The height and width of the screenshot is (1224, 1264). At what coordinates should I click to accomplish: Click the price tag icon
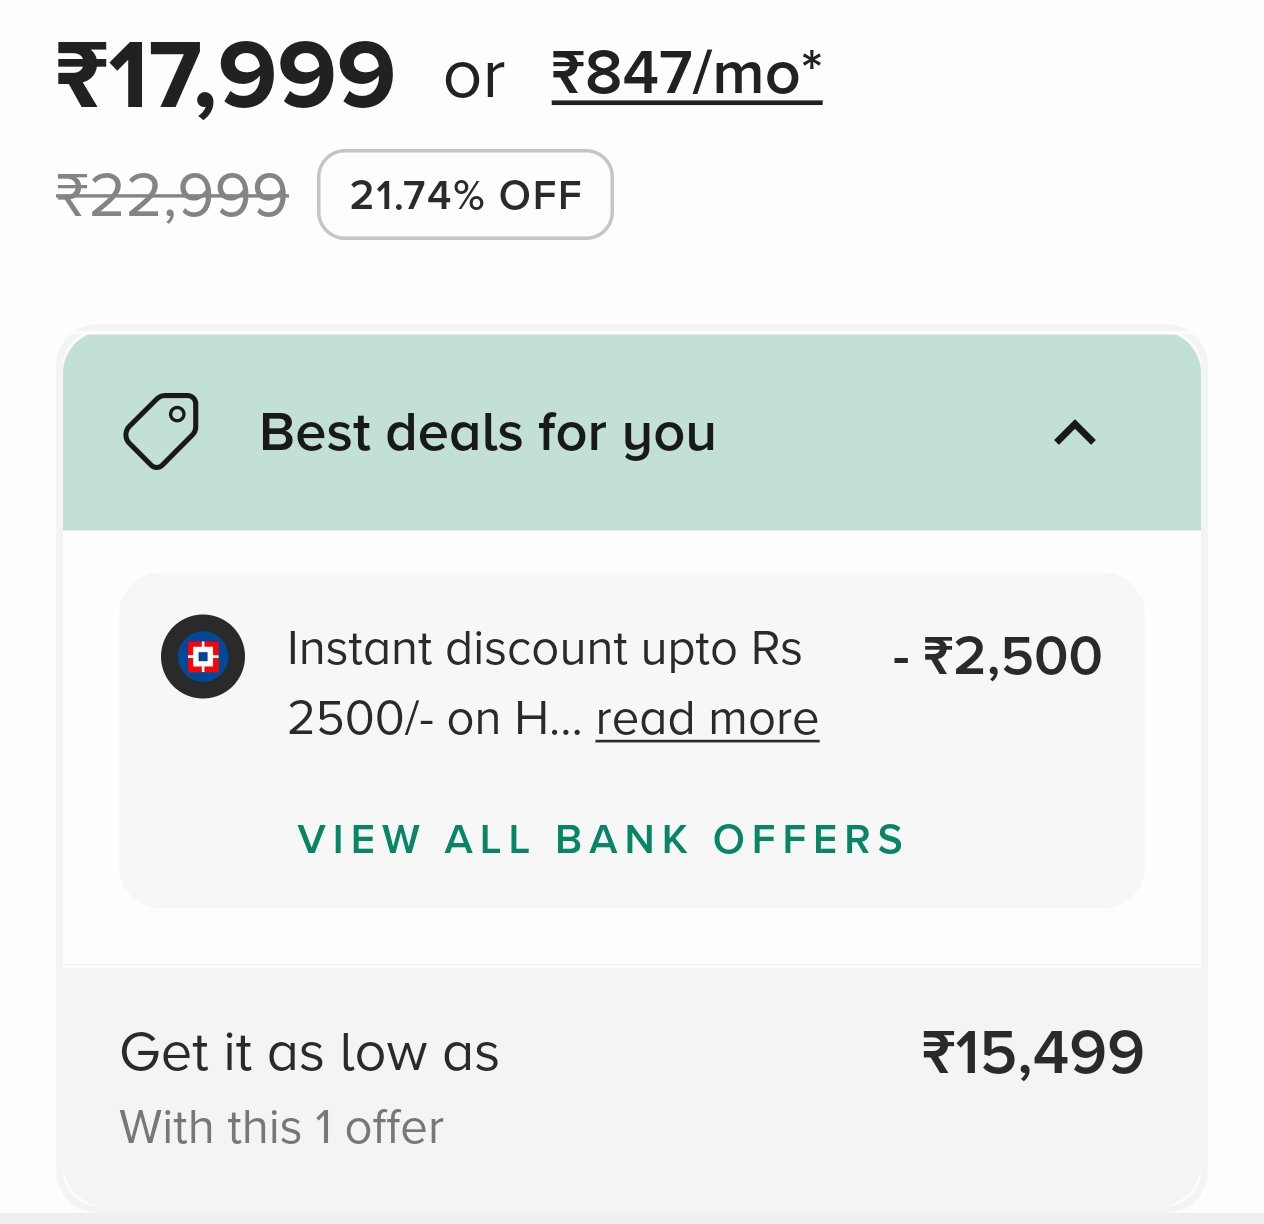(x=161, y=432)
